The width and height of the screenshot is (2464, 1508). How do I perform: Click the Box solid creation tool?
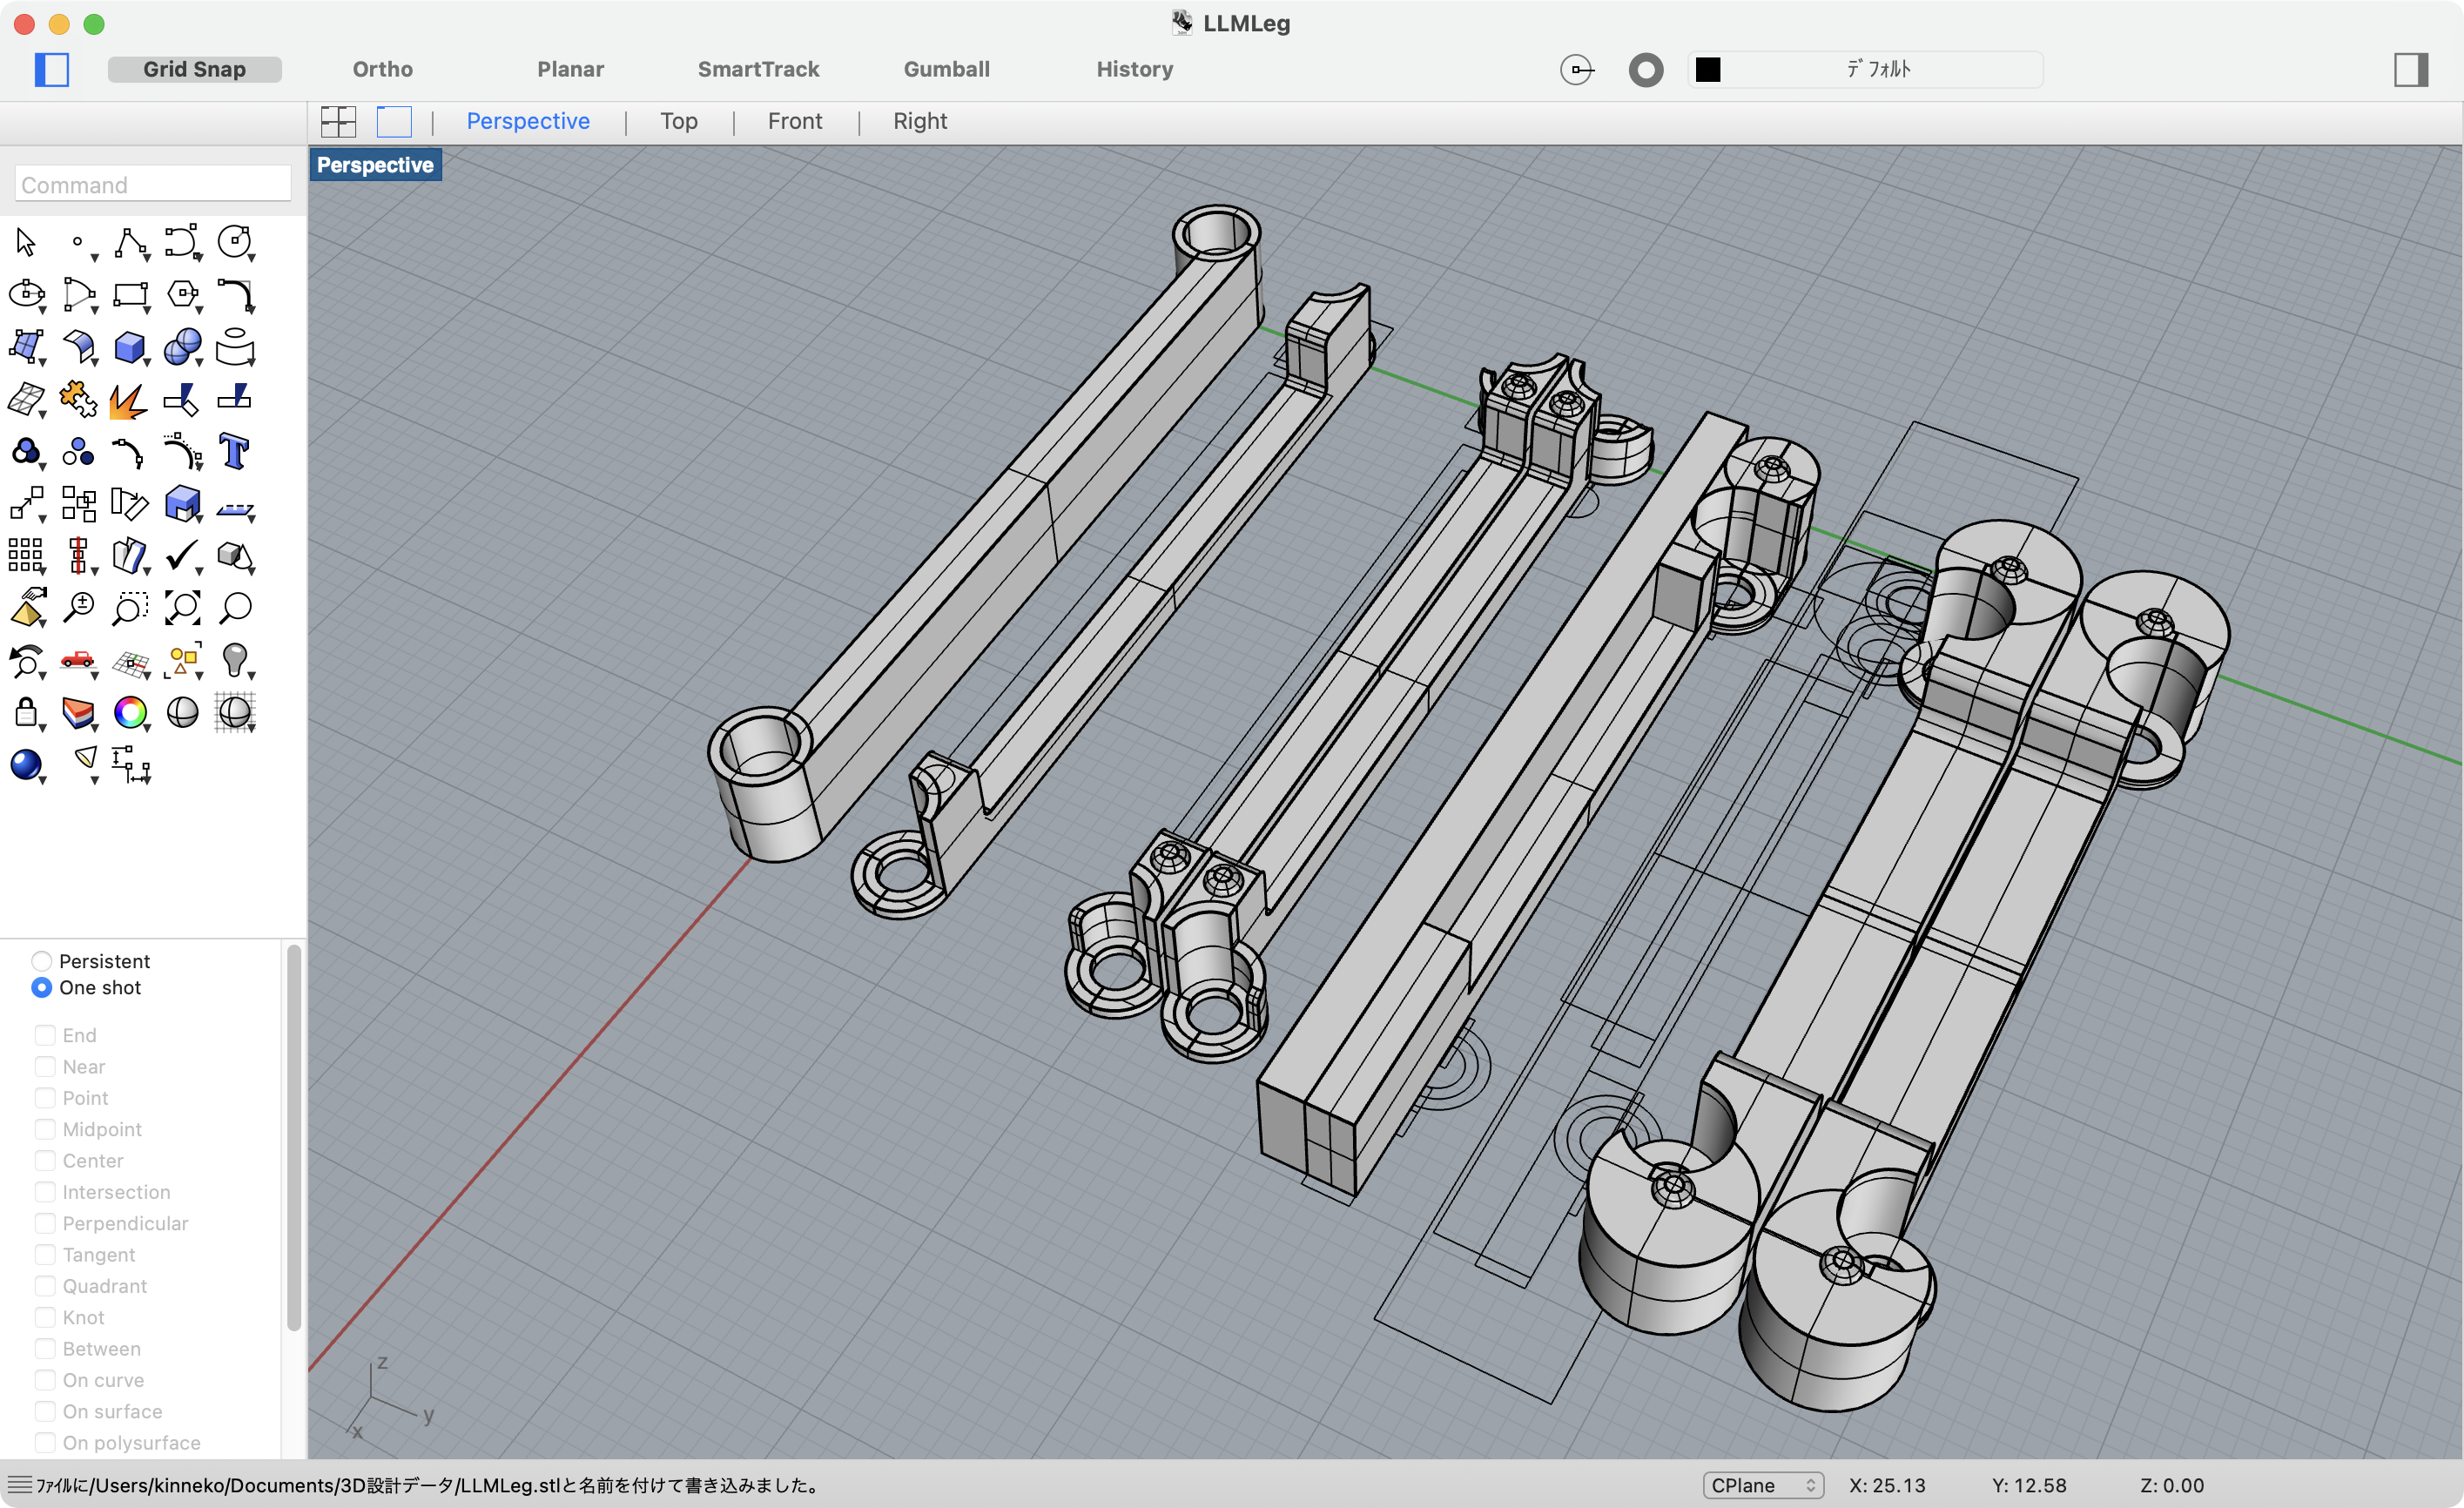tap(130, 347)
